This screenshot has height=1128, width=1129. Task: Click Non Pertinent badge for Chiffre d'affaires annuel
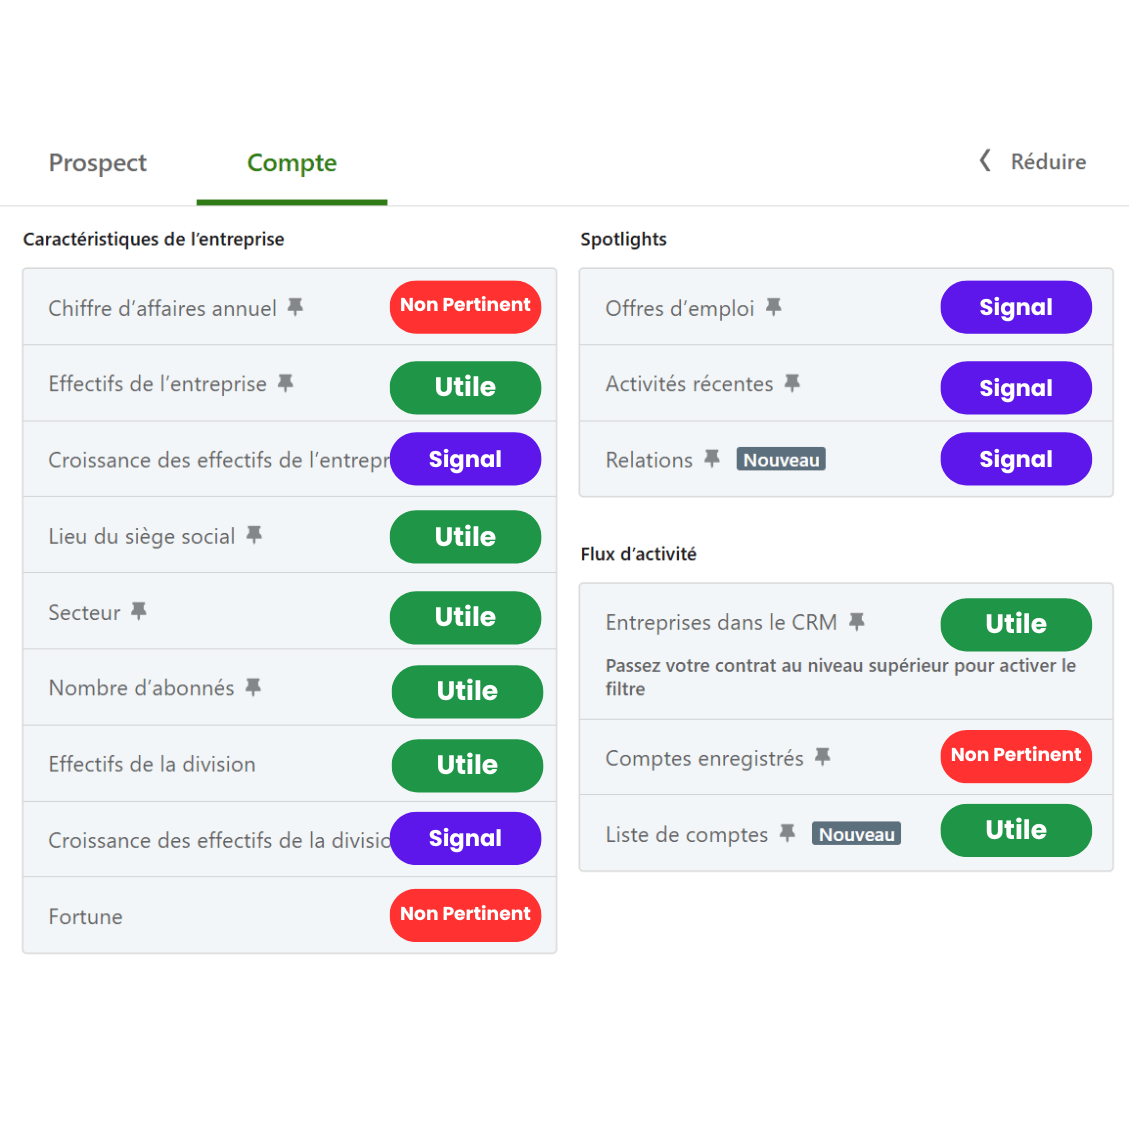(465, 306)
